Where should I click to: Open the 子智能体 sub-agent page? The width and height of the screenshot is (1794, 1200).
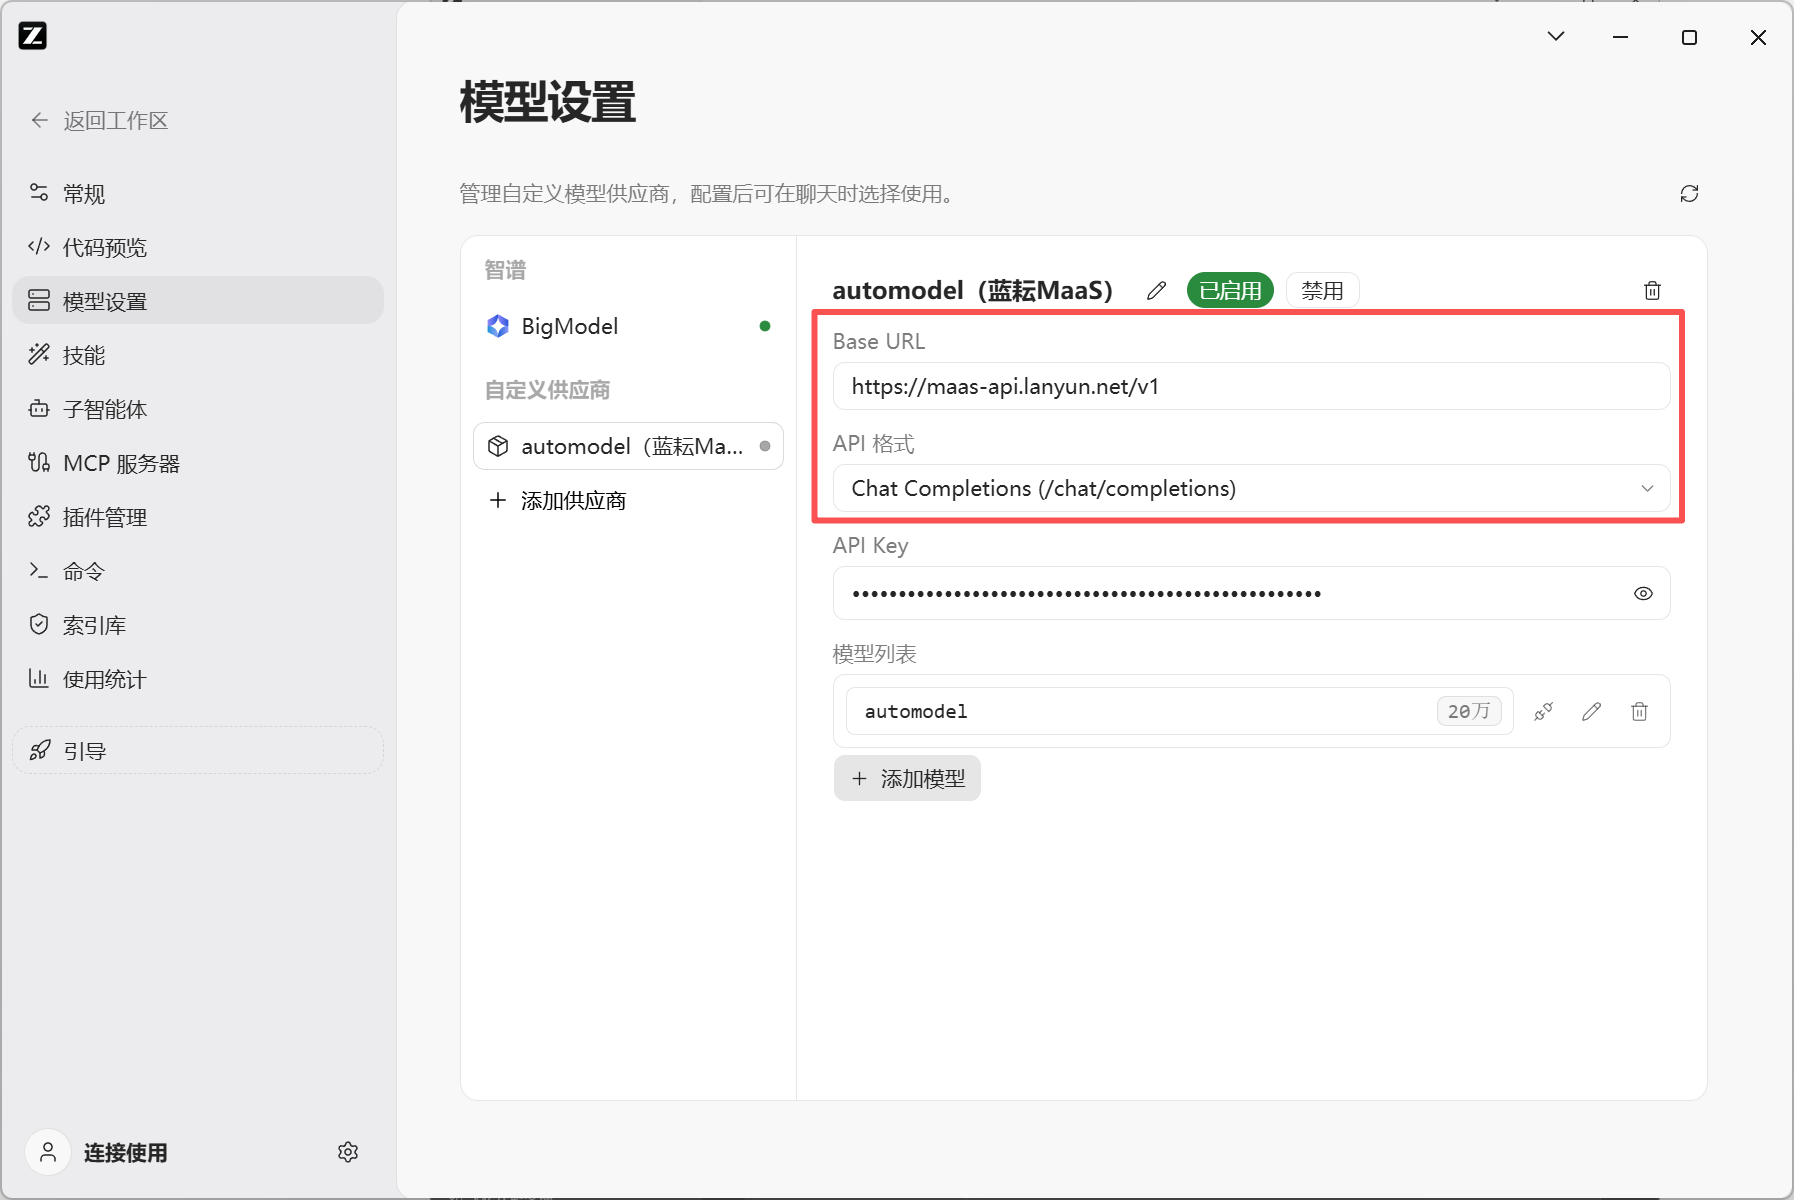(x=198, y=409)
